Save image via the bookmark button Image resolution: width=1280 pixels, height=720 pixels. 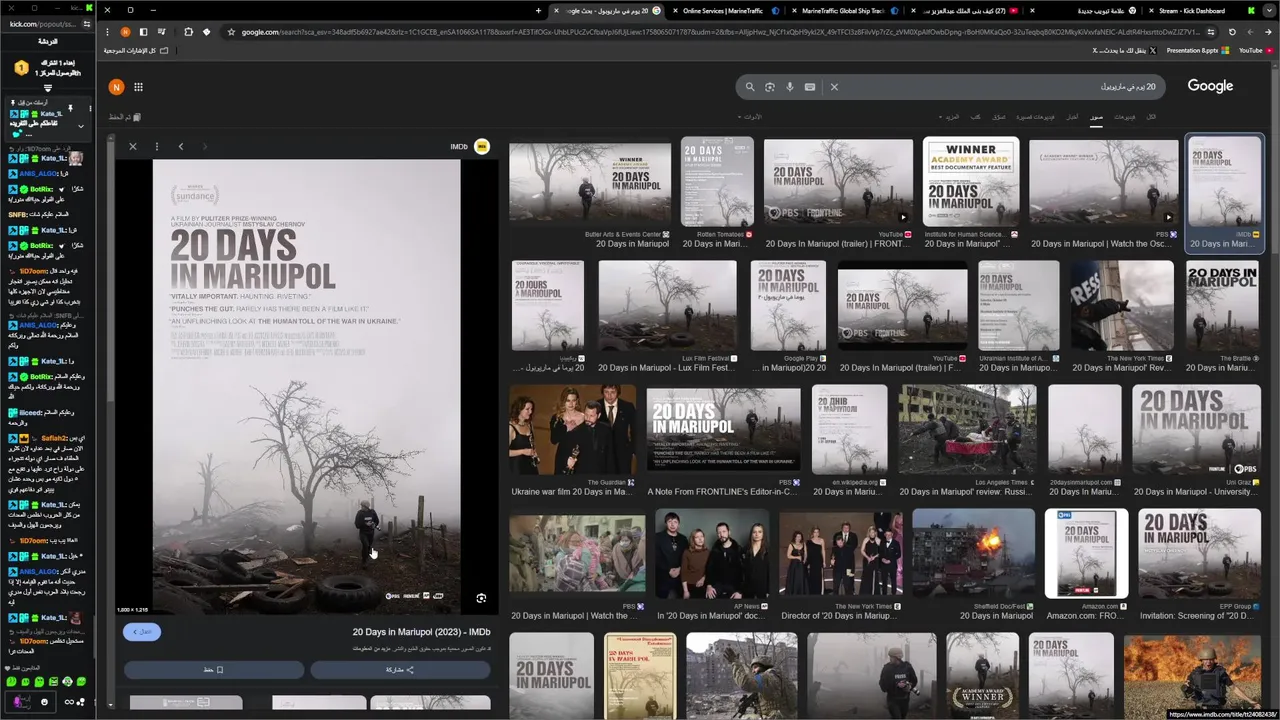(x=214, y=670)
